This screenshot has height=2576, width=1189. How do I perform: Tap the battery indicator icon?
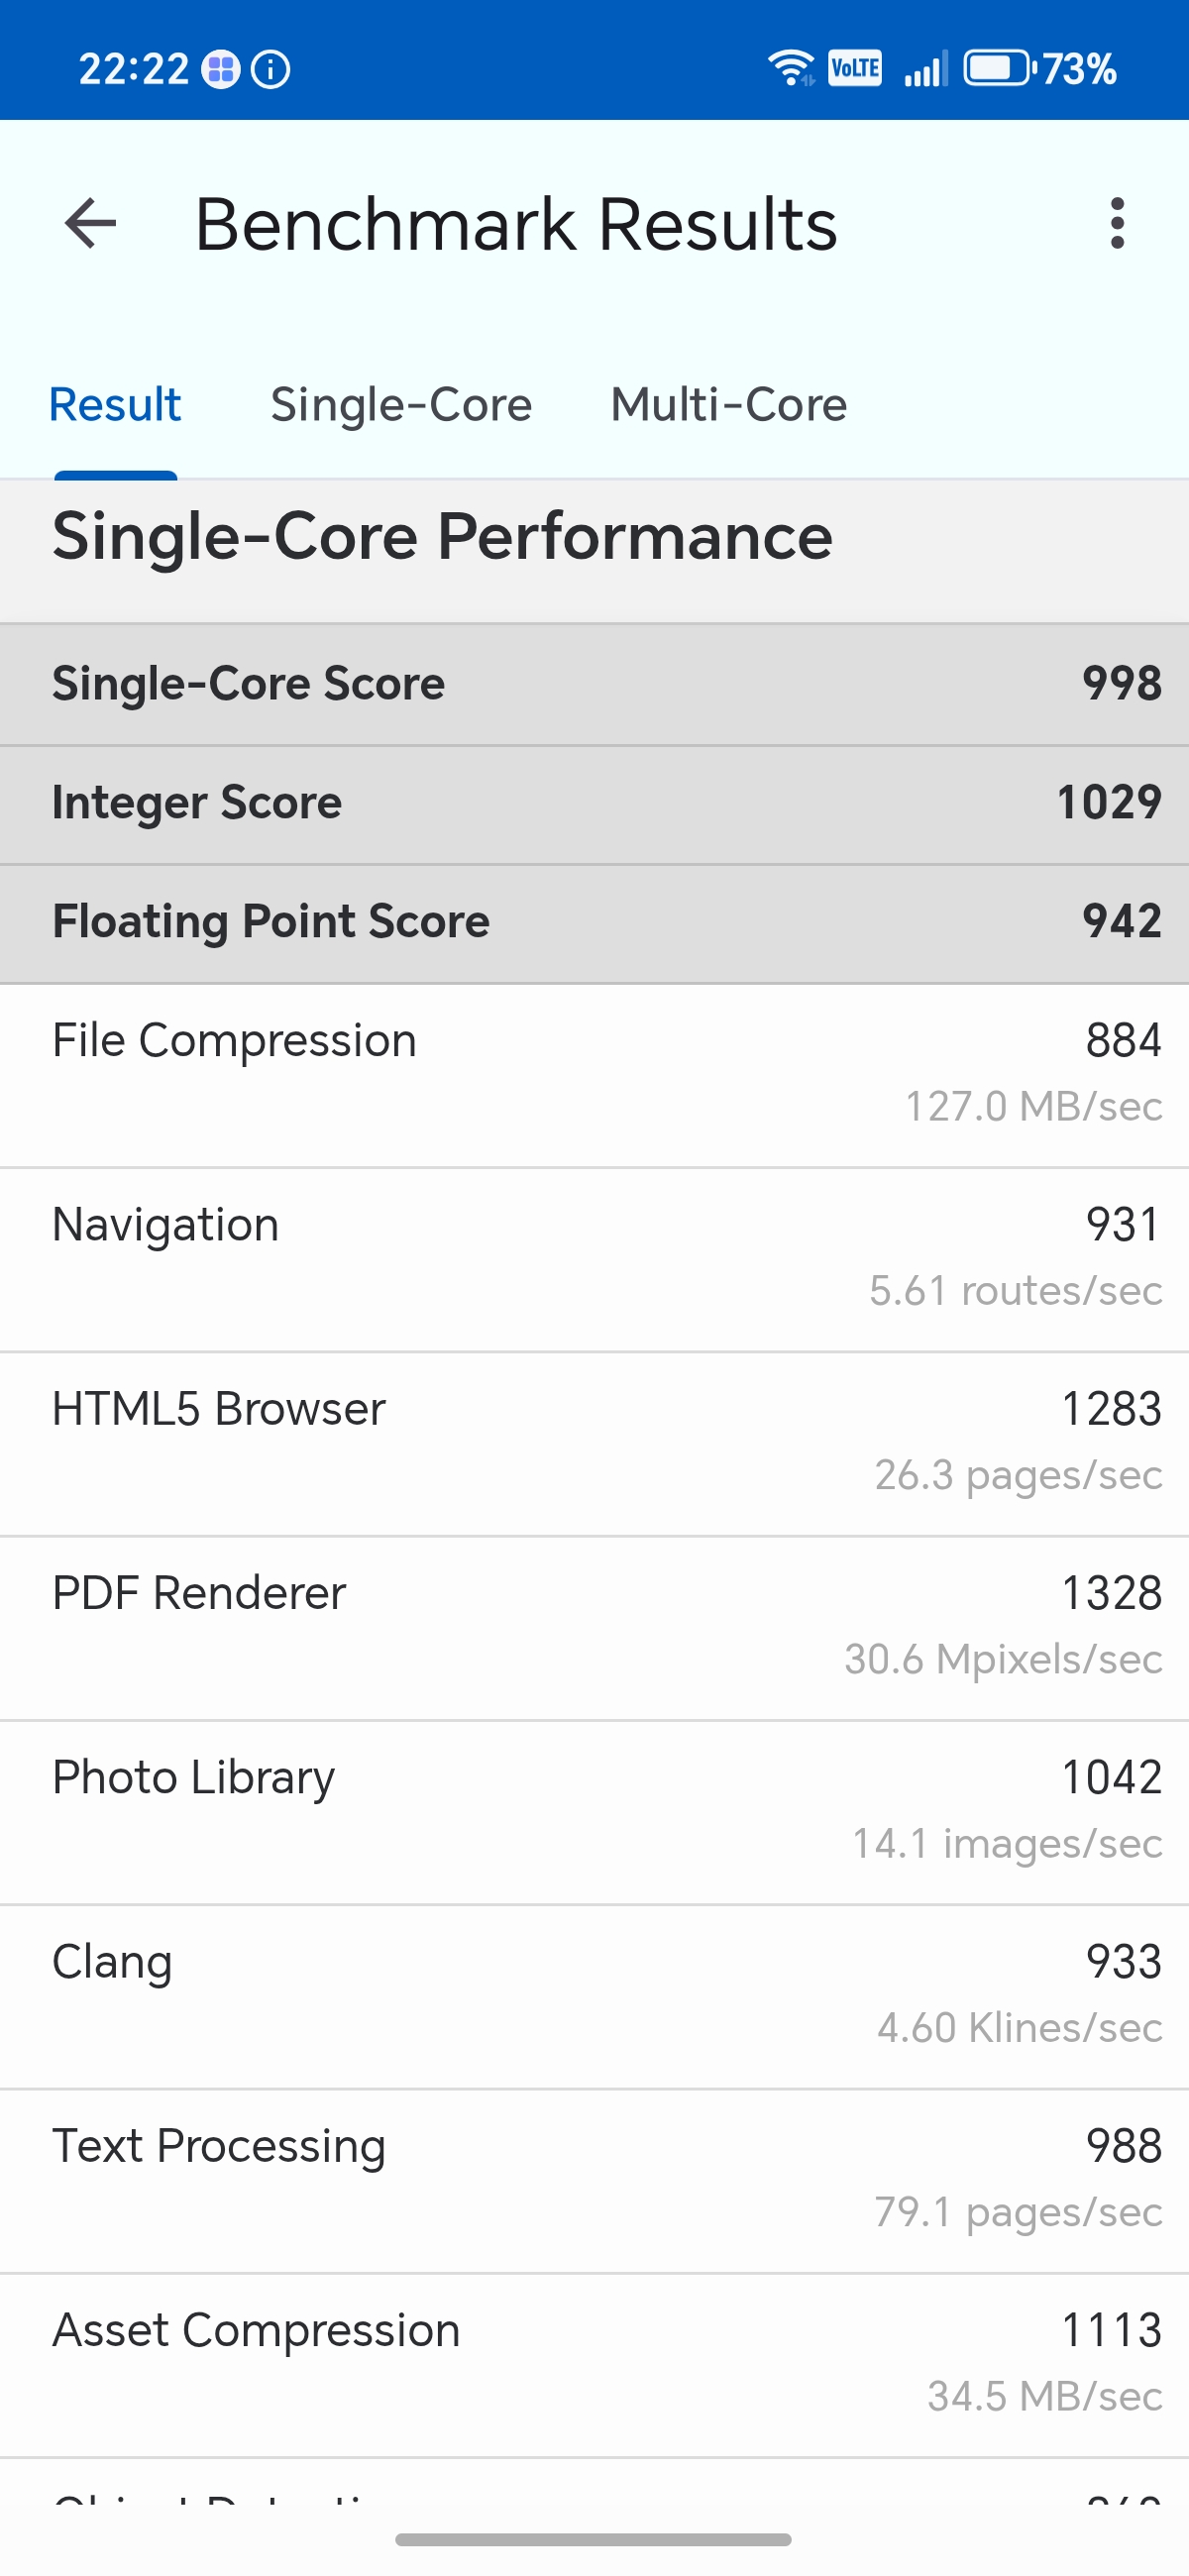tap(997, 68)
